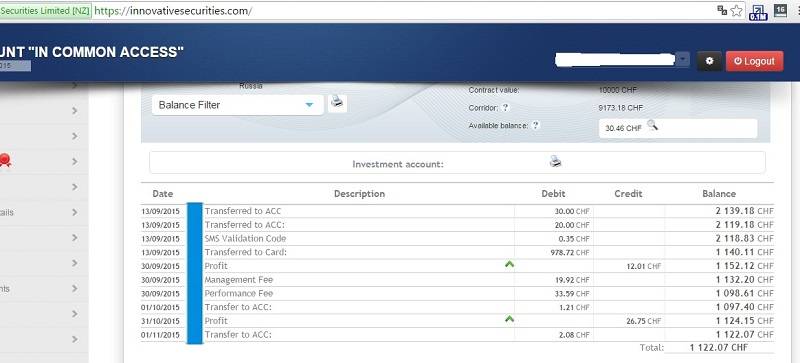This screenshot has height=363, width=800.
Task: Expand the sidebar row with red ribbon
Action: click(75, 161)
